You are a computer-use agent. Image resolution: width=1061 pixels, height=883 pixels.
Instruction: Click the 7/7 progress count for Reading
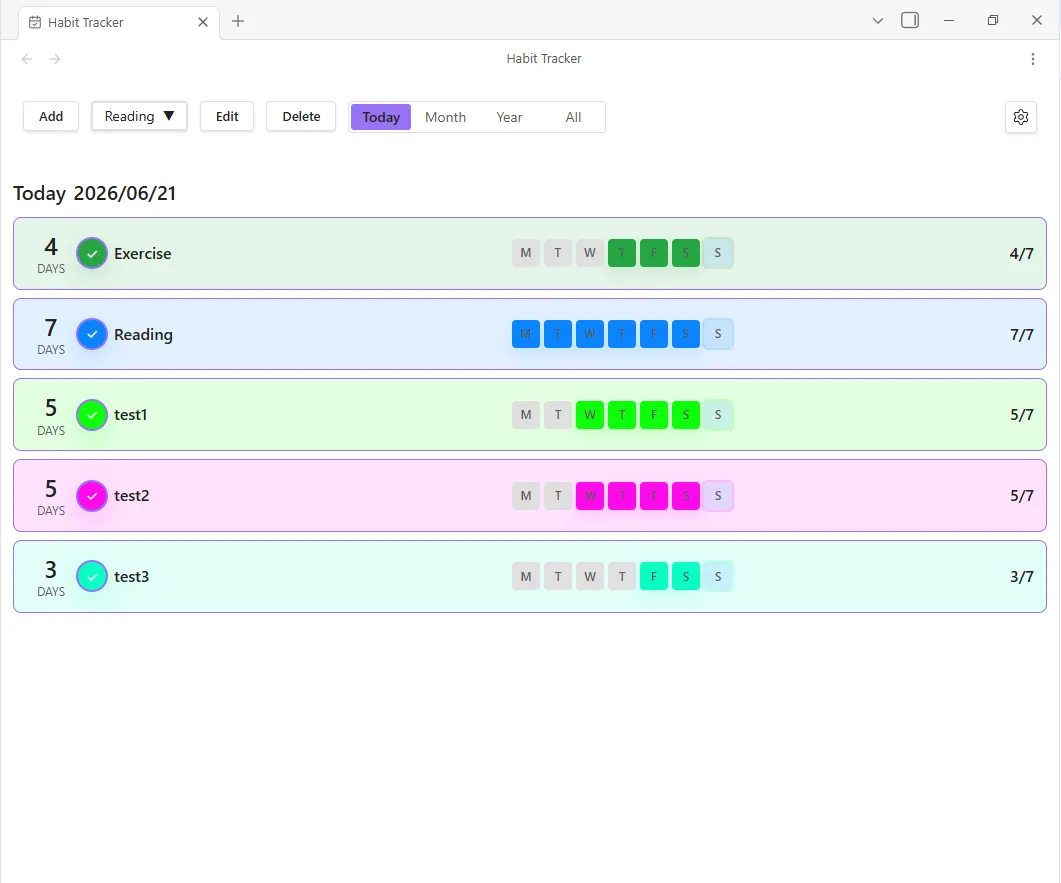(x=1021, y=334)
